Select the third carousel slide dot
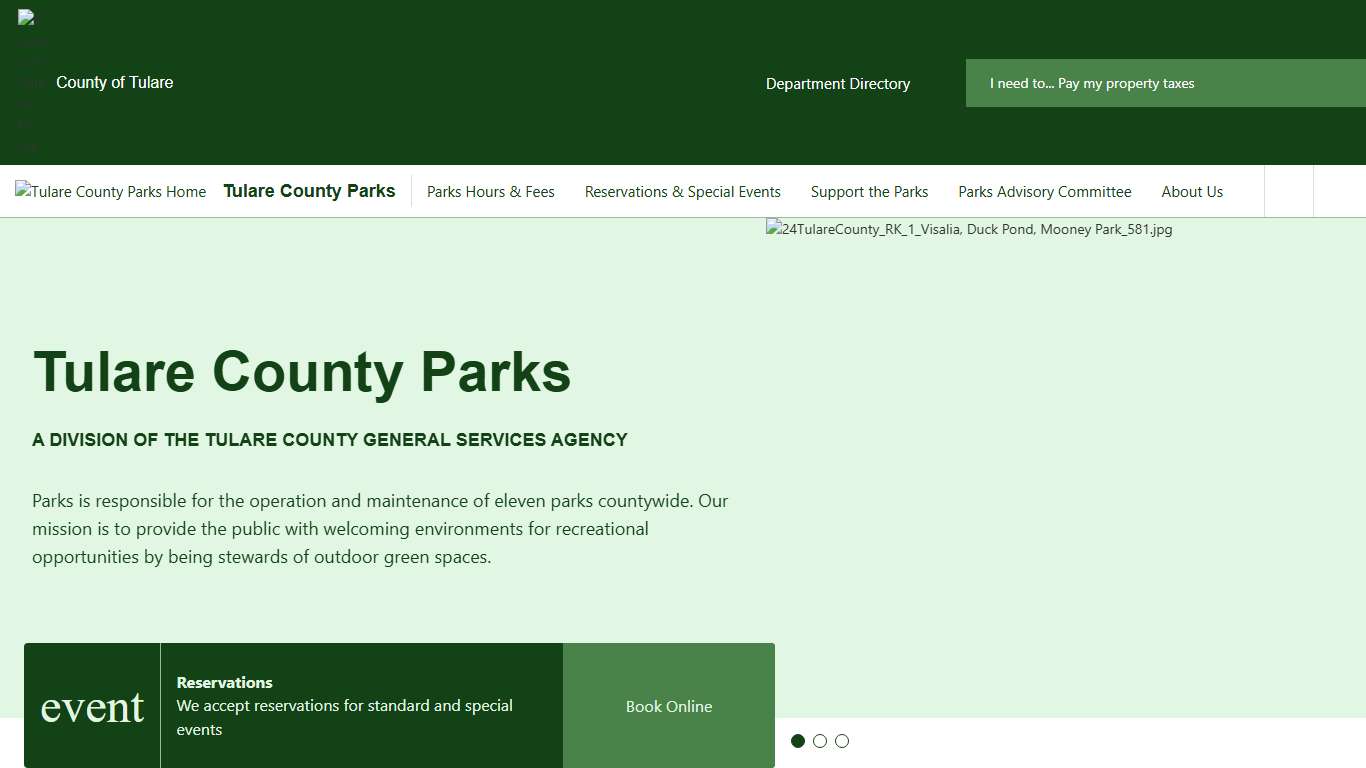Image resolution: width=1366 pixels, height=768 pixels. [x=841, y=741]
